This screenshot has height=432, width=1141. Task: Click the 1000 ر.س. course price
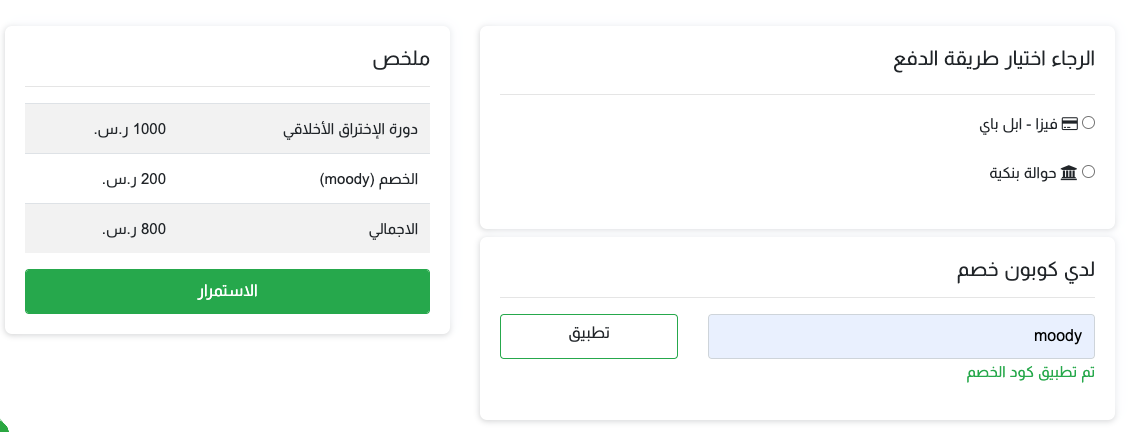pyautogui.click(x=130, y=129)
